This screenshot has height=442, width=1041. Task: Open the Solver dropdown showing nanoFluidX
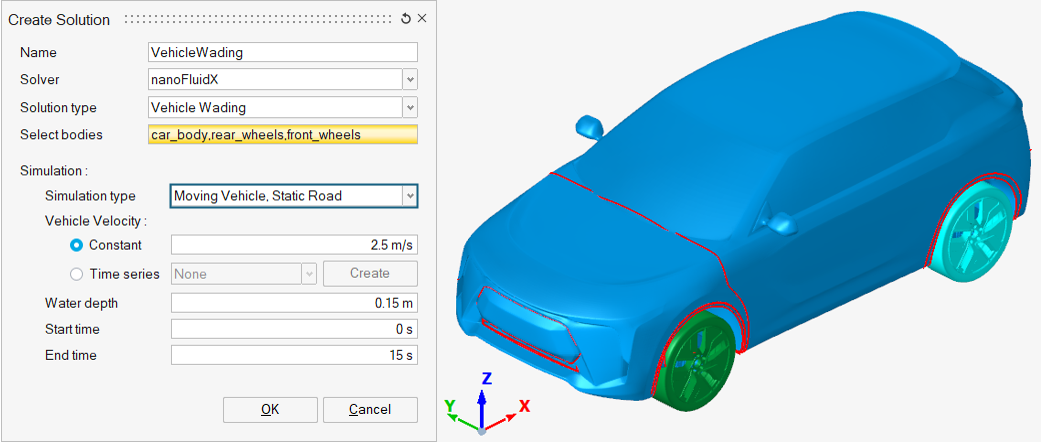click(410, 80)
